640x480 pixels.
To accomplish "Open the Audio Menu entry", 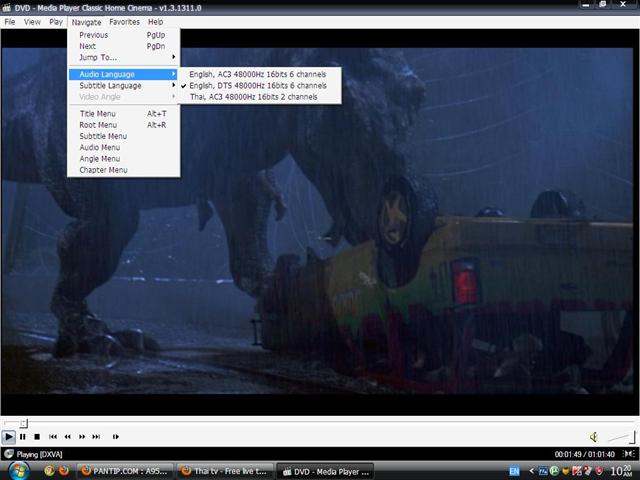I will [x=124, y=148].
